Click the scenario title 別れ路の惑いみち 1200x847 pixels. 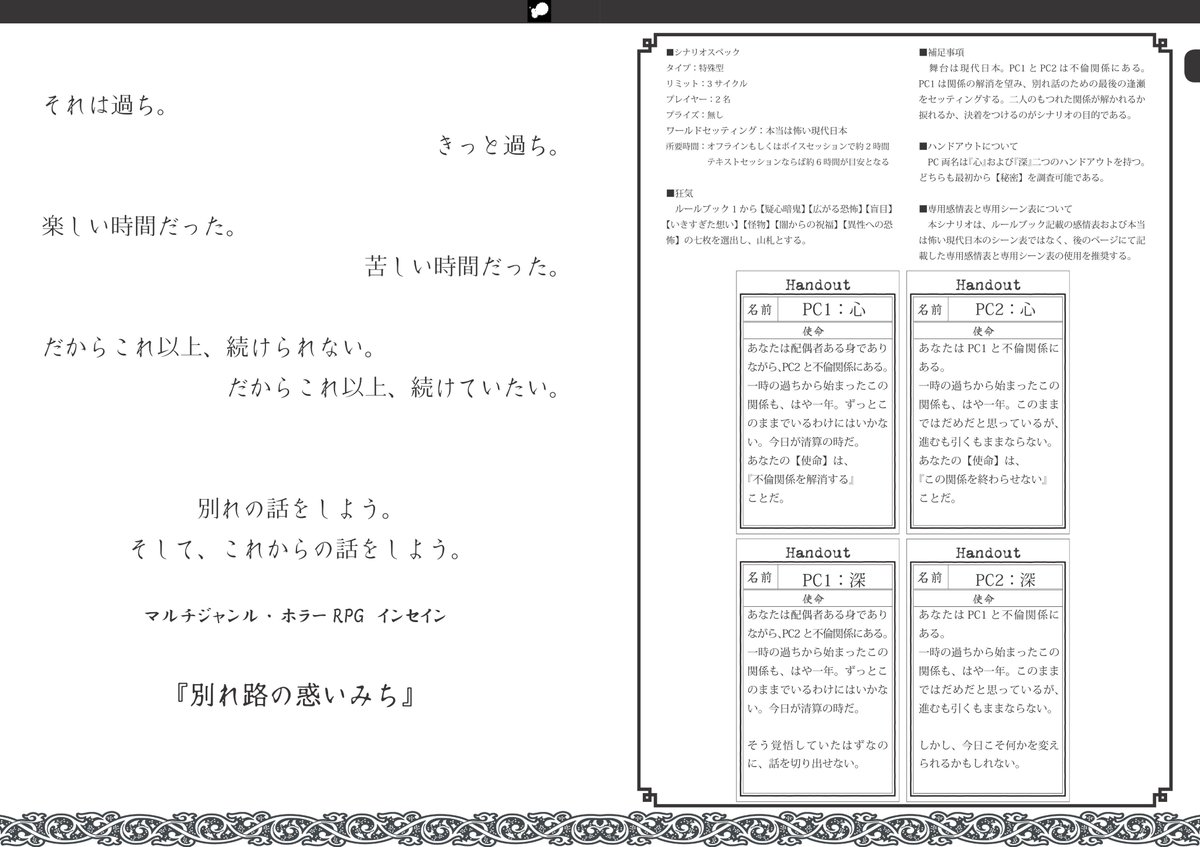[294, 695]
